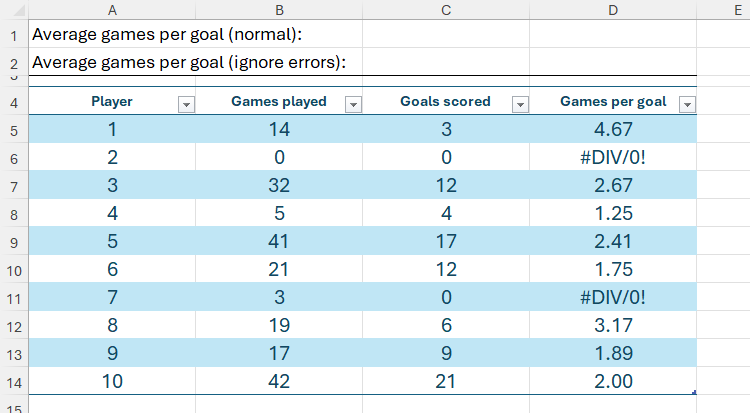Select the Goals scored value 17
750x413 pixels.
coord(446,242)
